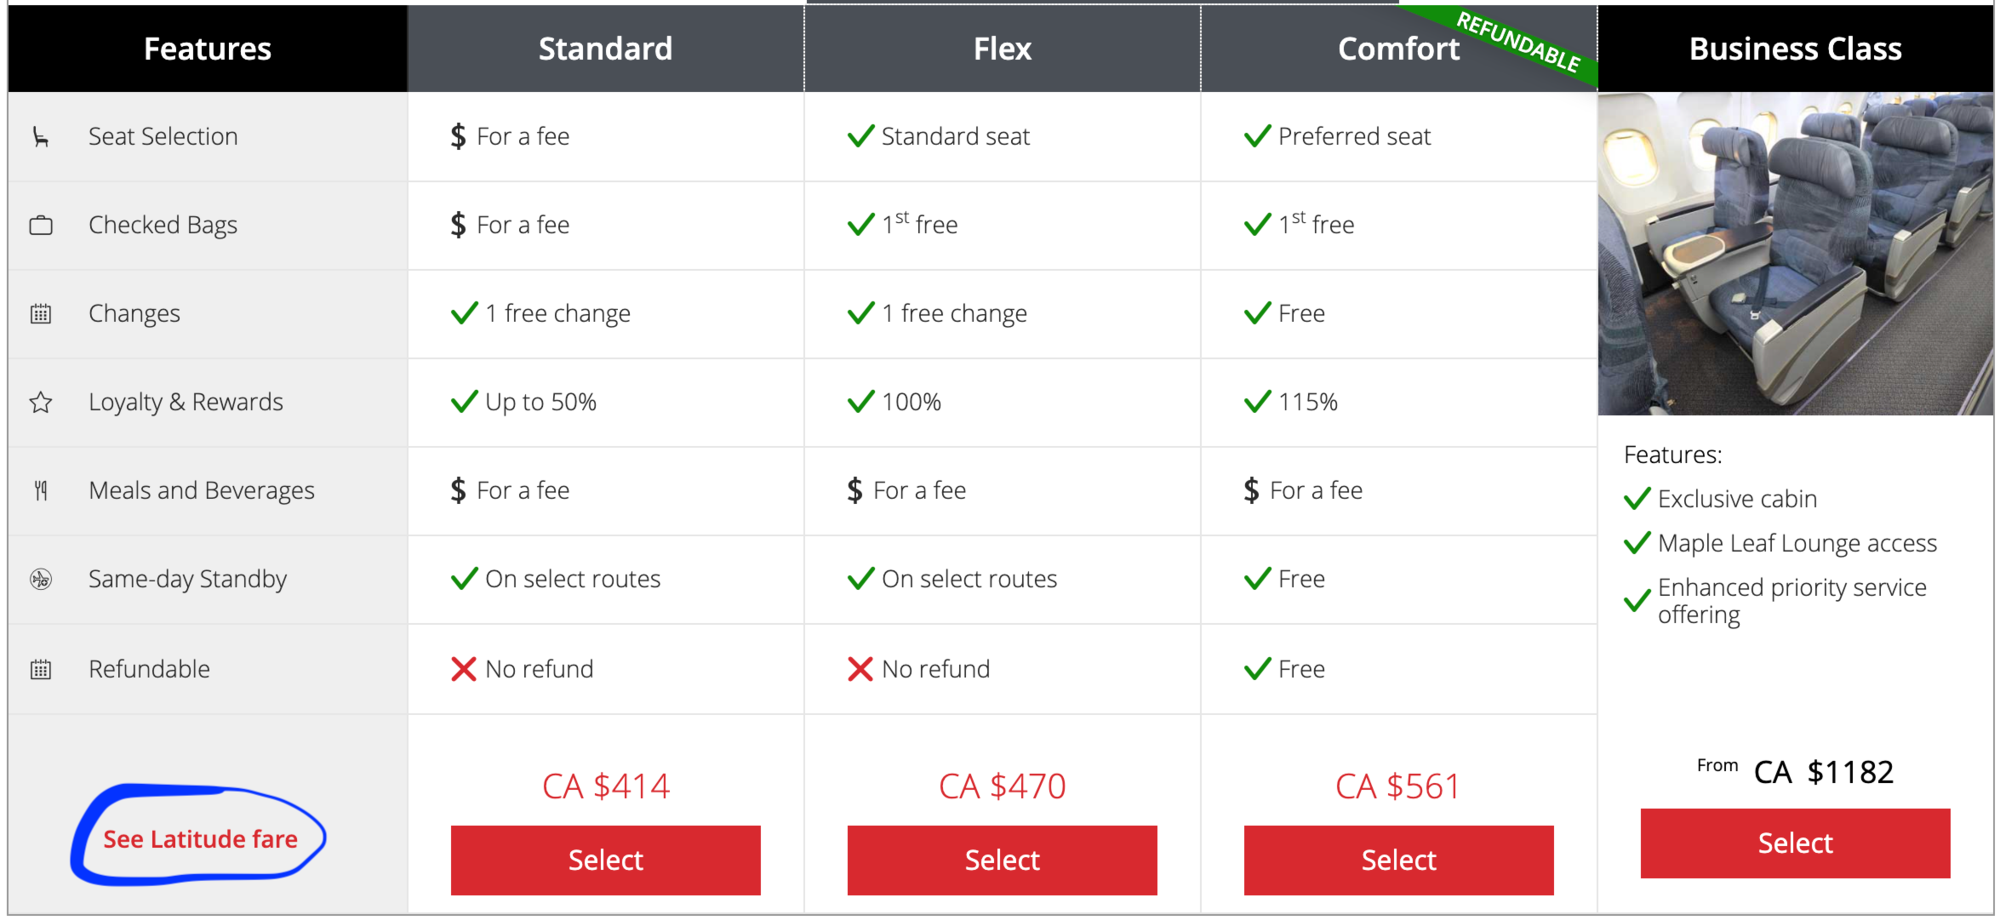Click the red X beside Standard No refund
2000x921 pixels.
pyautogui.click(x=463, y=669)
